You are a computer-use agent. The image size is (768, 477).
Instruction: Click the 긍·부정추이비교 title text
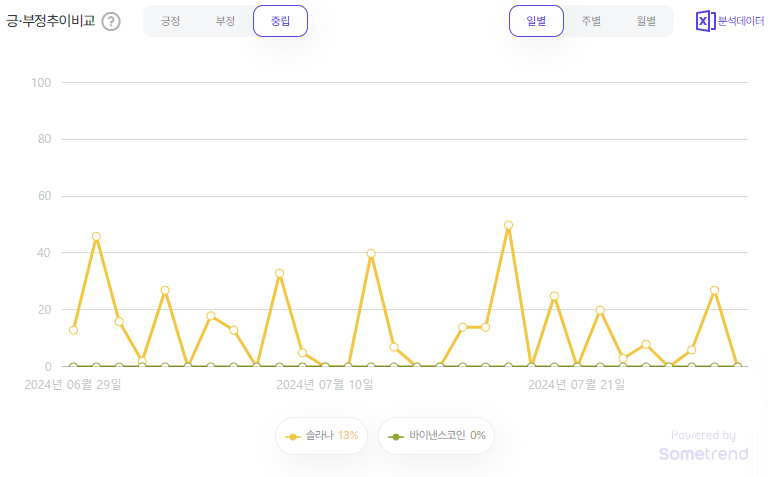(x=50, y=21)
